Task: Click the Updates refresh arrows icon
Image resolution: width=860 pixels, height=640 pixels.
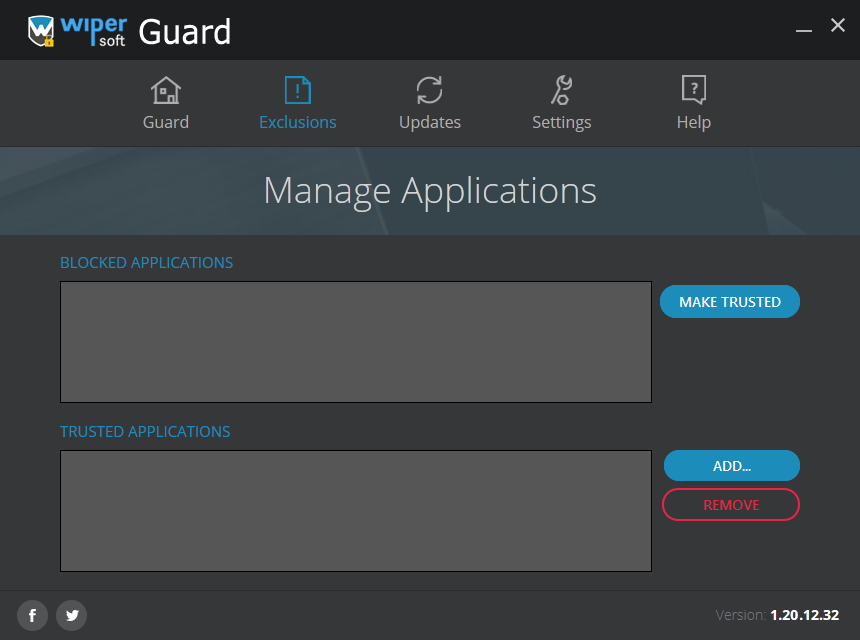Action: [x=429, y=90]
